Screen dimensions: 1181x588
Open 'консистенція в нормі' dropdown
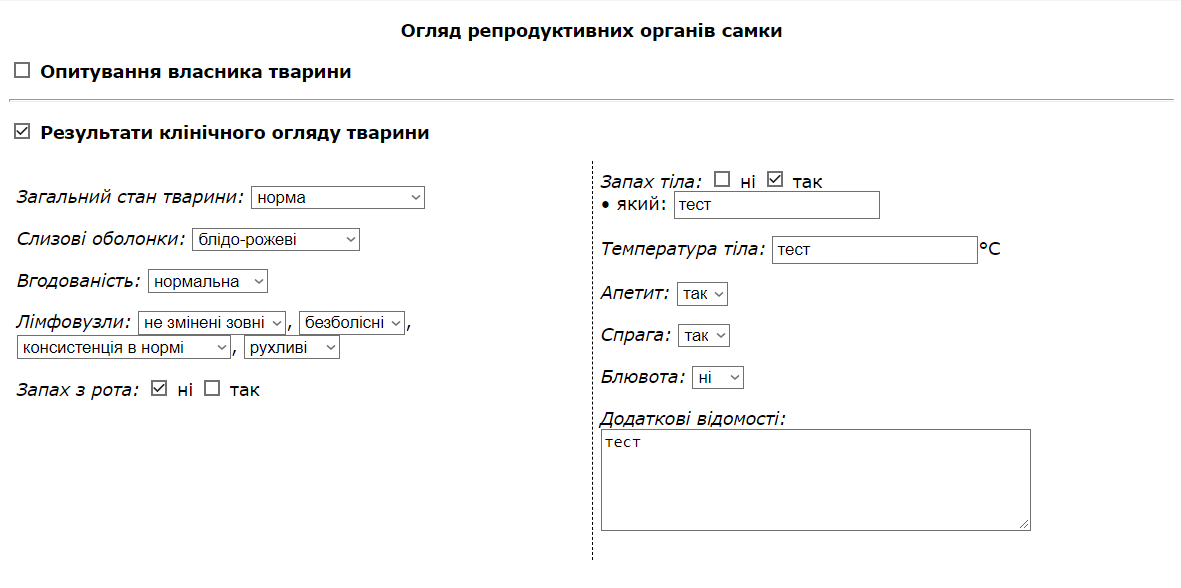click(125, 348)
